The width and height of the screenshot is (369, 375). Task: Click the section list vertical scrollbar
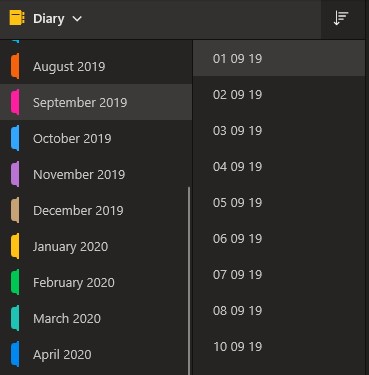(x=189, y=281)
